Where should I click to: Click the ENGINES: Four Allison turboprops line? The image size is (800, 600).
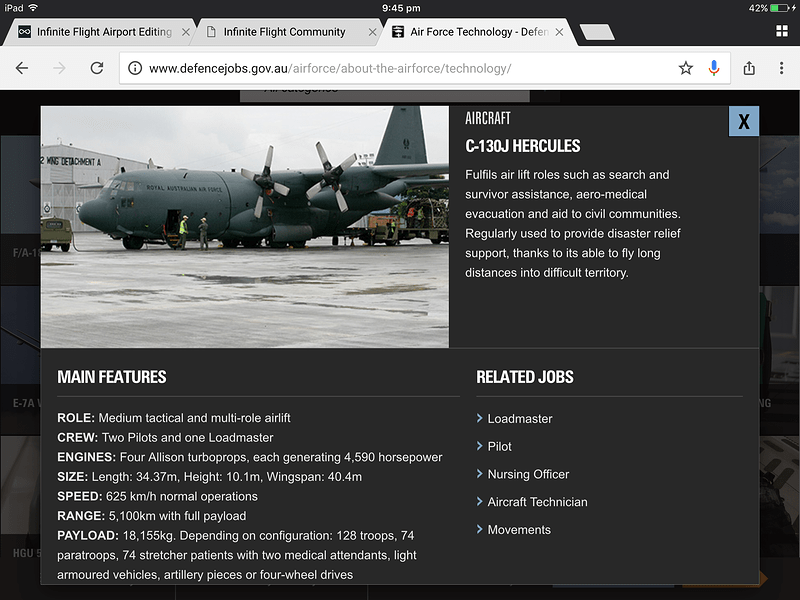point(250,457)
